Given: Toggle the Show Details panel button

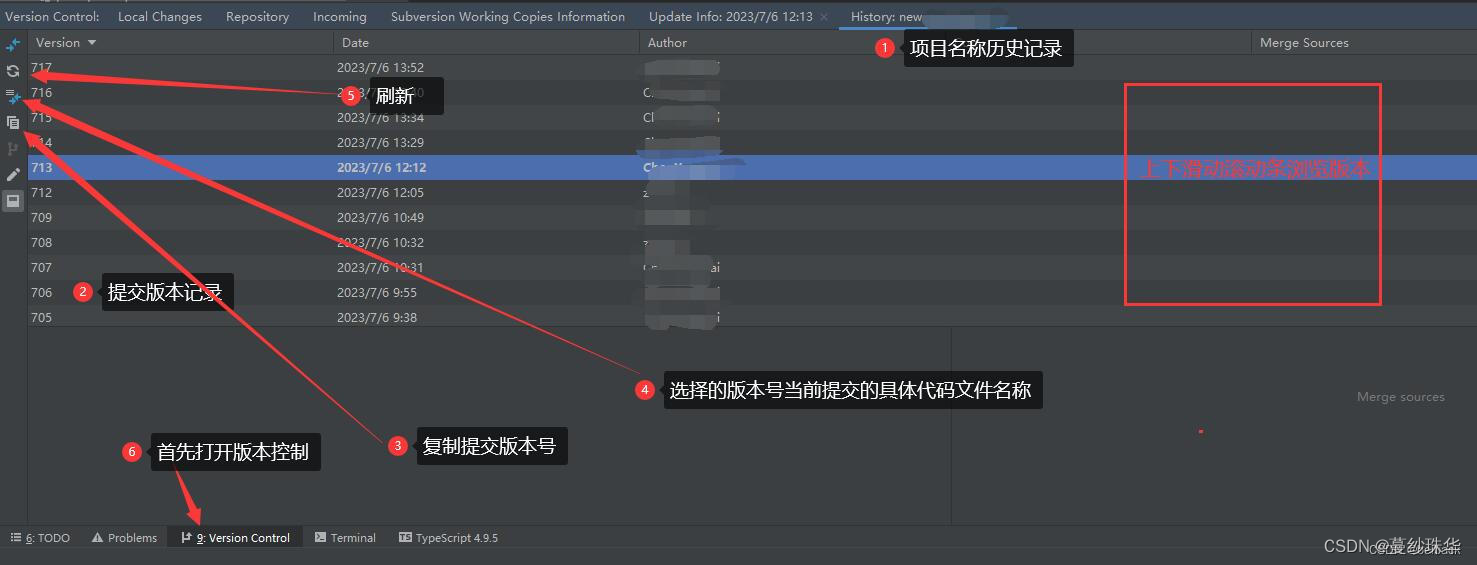Looking at the screenshot, I should click(x=13, y=201).
